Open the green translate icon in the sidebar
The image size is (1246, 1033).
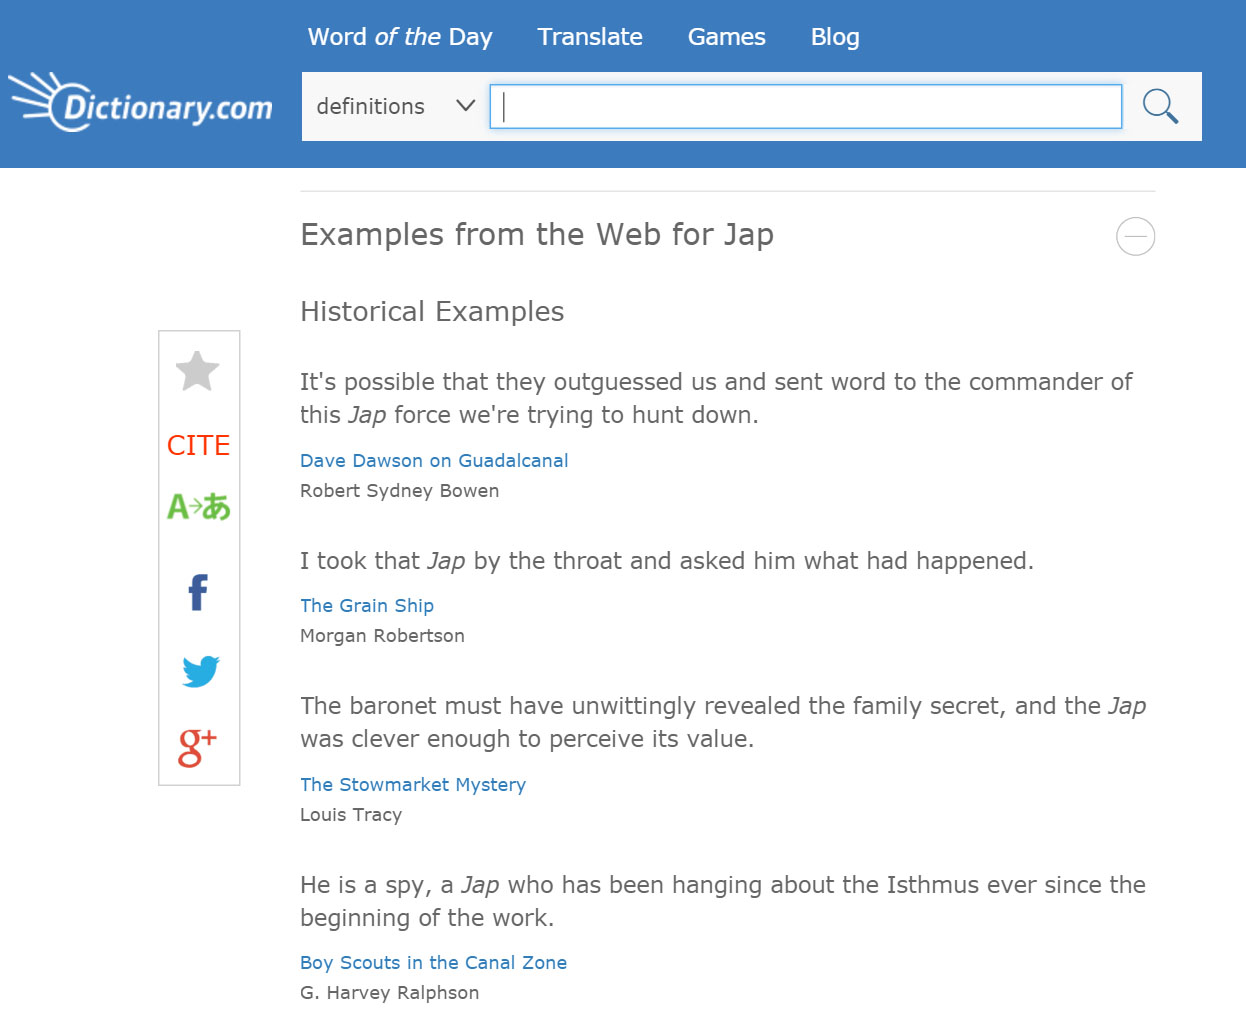(198, 507)
